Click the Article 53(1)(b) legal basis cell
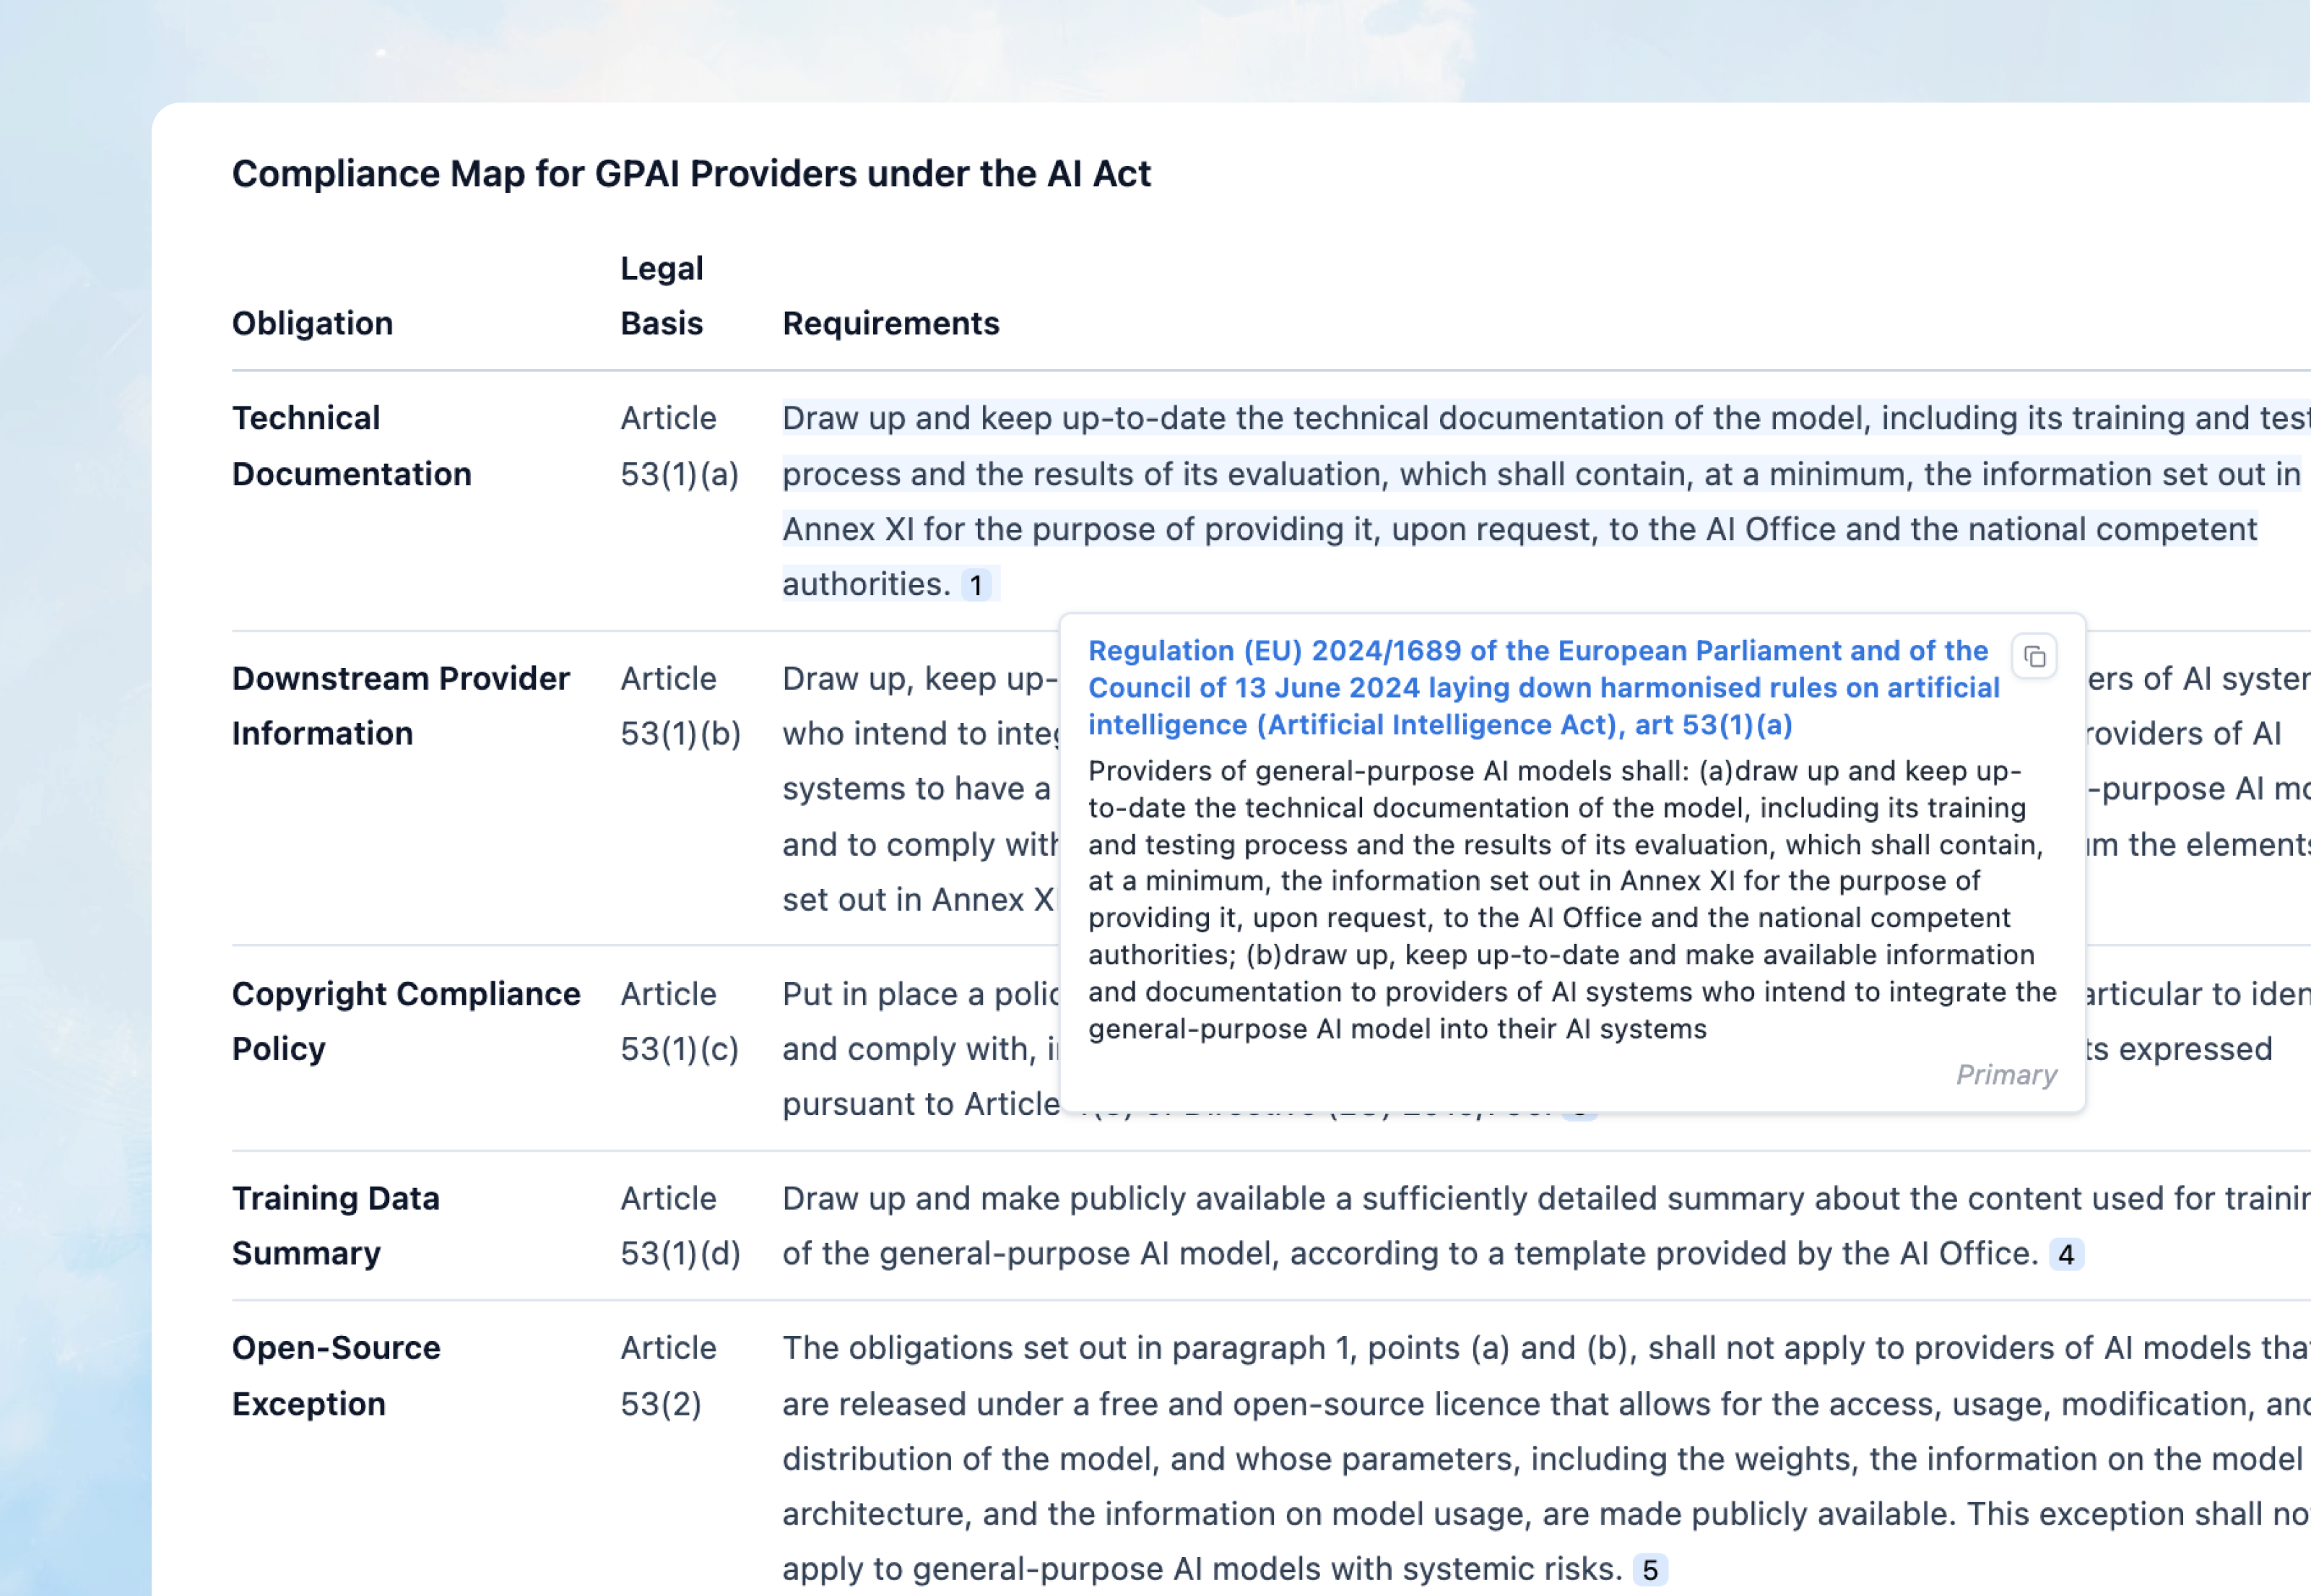This screenshot has height=1596, width=2311. pos(680,706)
